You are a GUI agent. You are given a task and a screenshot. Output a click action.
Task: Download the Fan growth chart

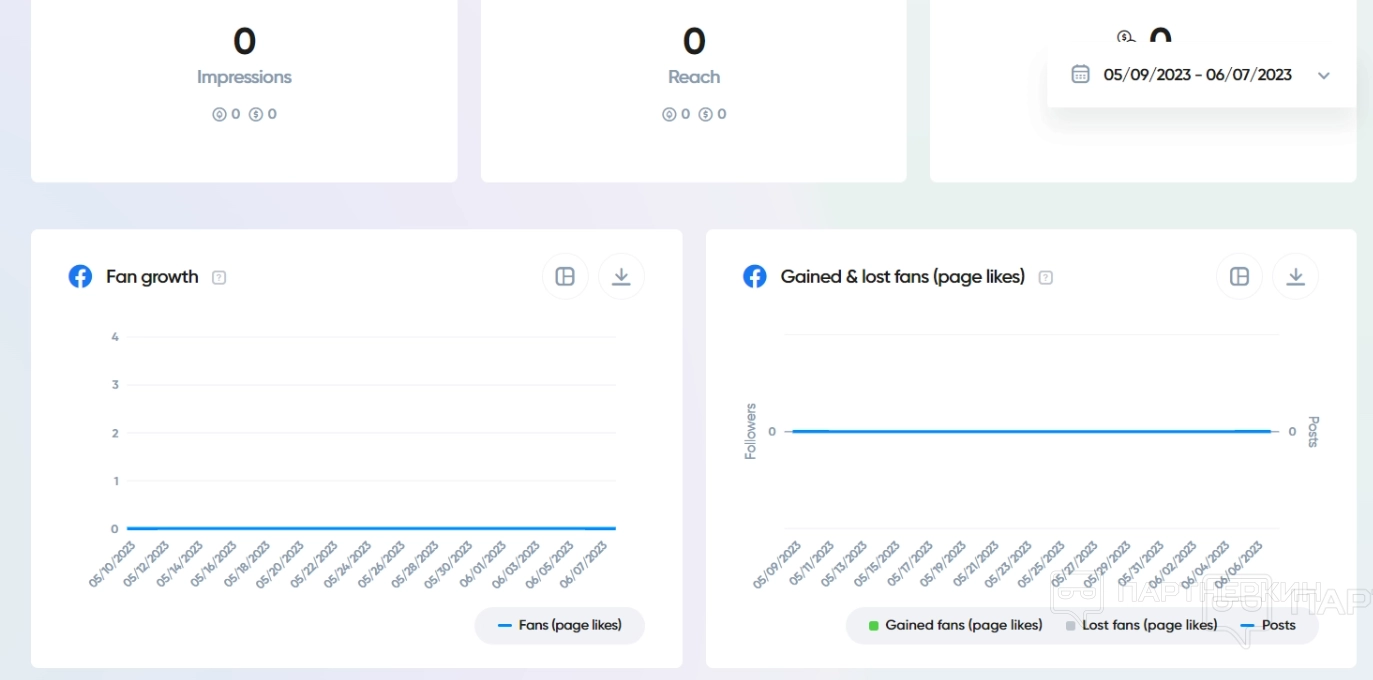tap(621, 277)
